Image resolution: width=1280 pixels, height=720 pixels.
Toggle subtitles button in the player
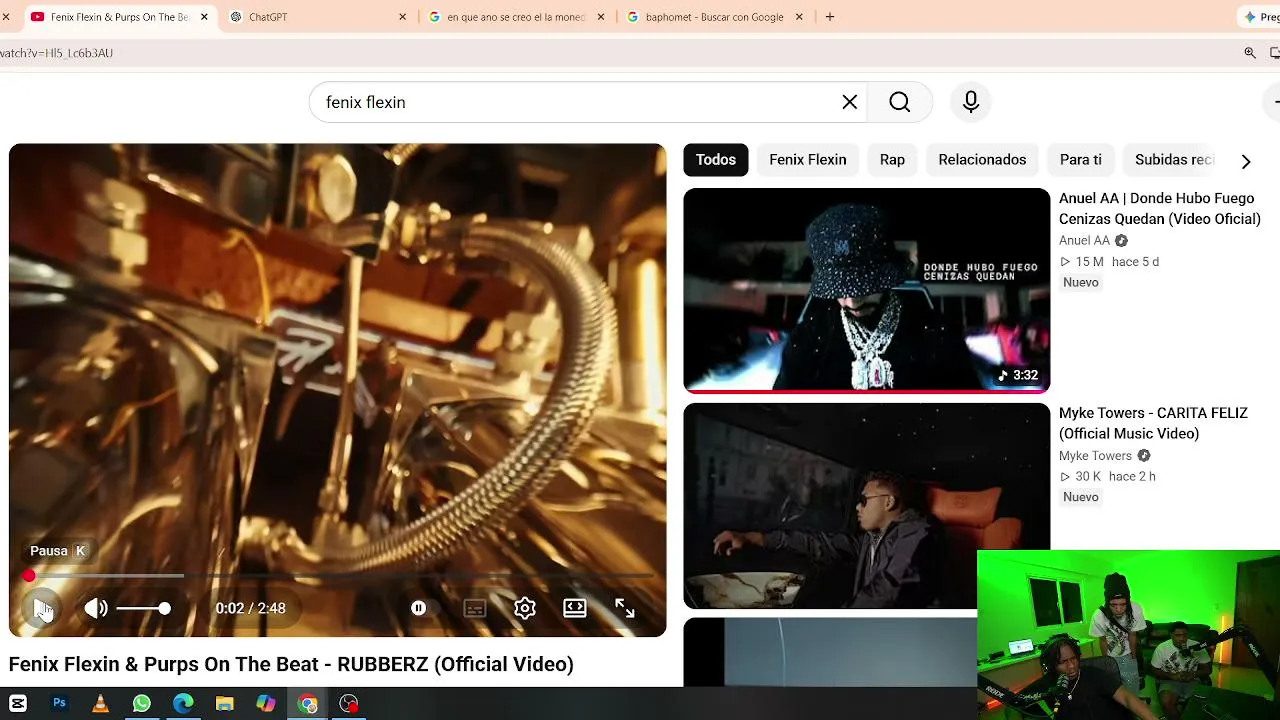(x=475, y=608)
